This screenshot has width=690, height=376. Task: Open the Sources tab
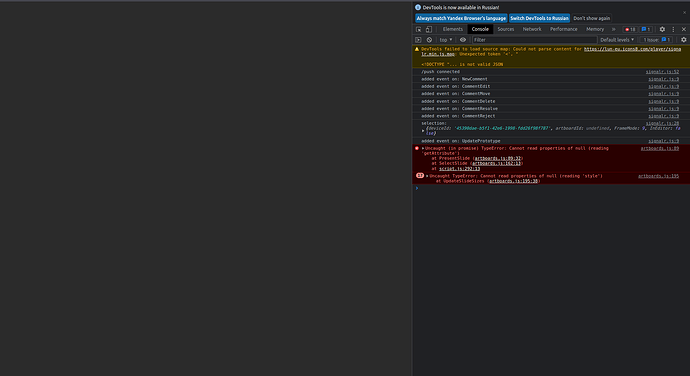(x=506, y=29)
